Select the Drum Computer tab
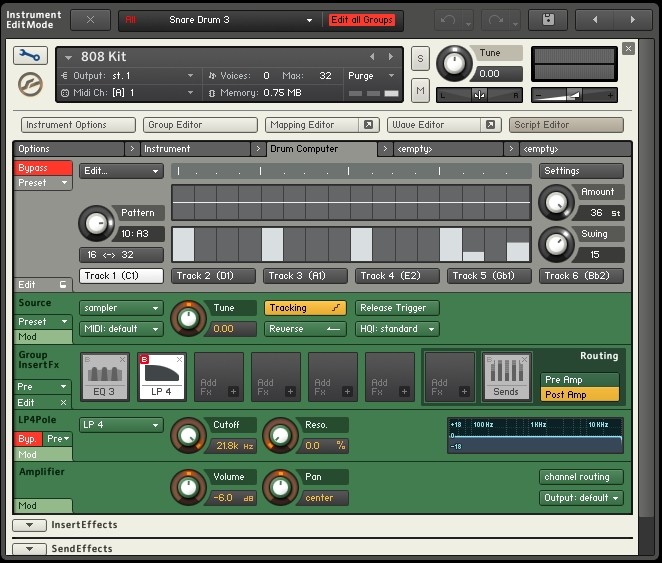The width and height of the screenshot is (662, 563). coord(321,149)
